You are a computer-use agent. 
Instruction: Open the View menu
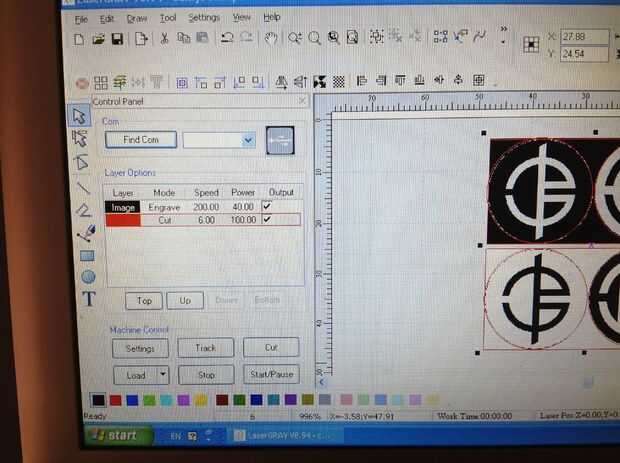coord(241,17)
